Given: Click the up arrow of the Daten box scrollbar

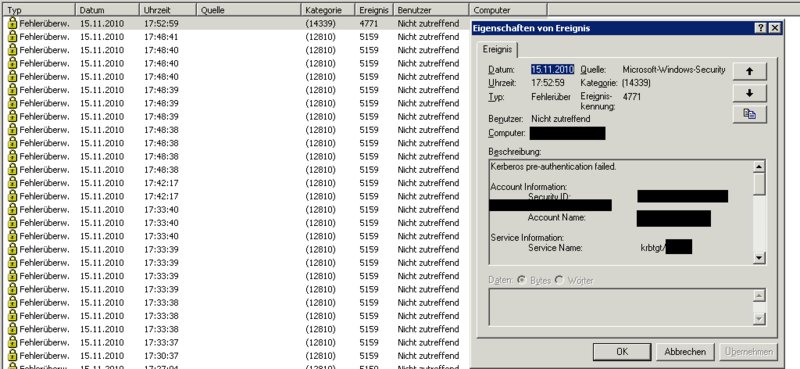Looking at the screenshot, I should (759, 296).
